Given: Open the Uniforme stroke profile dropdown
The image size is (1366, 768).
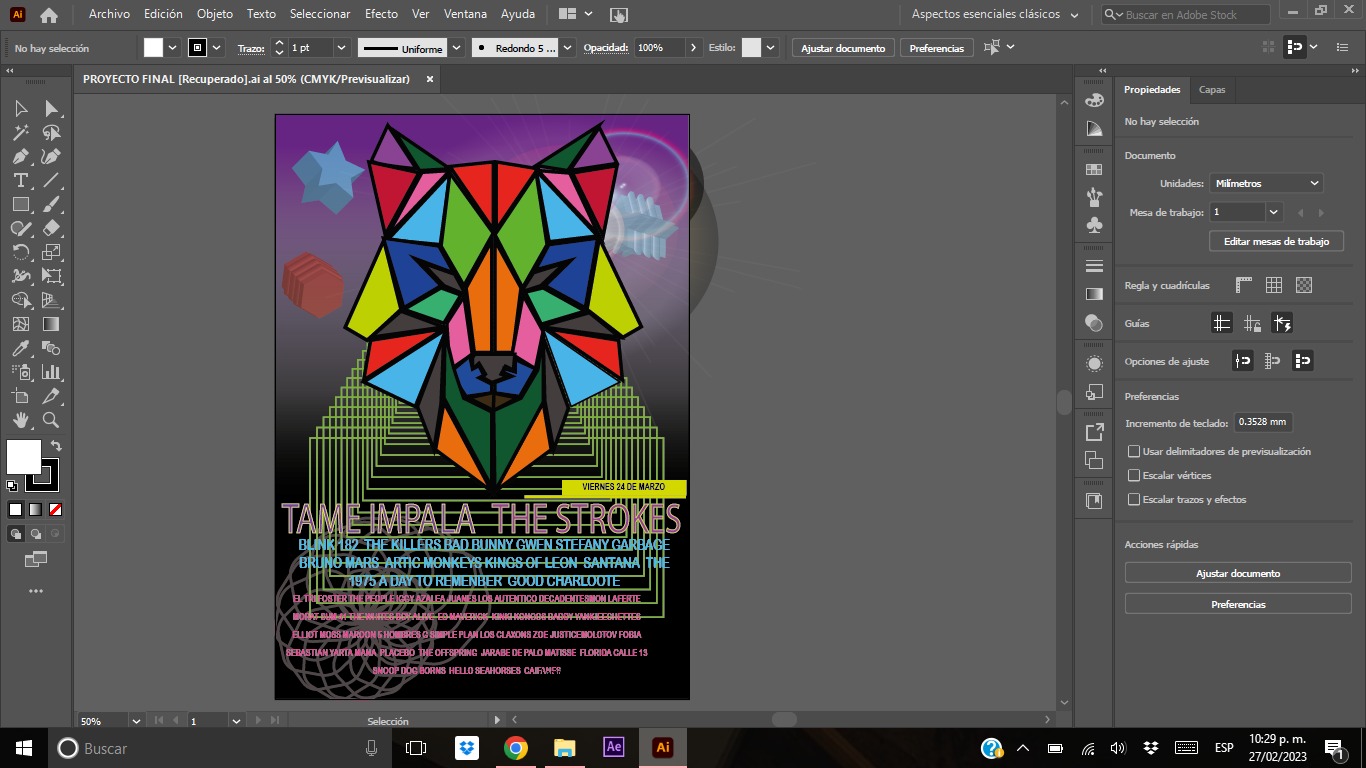Looking at the screenshot, I should [456, 48].
